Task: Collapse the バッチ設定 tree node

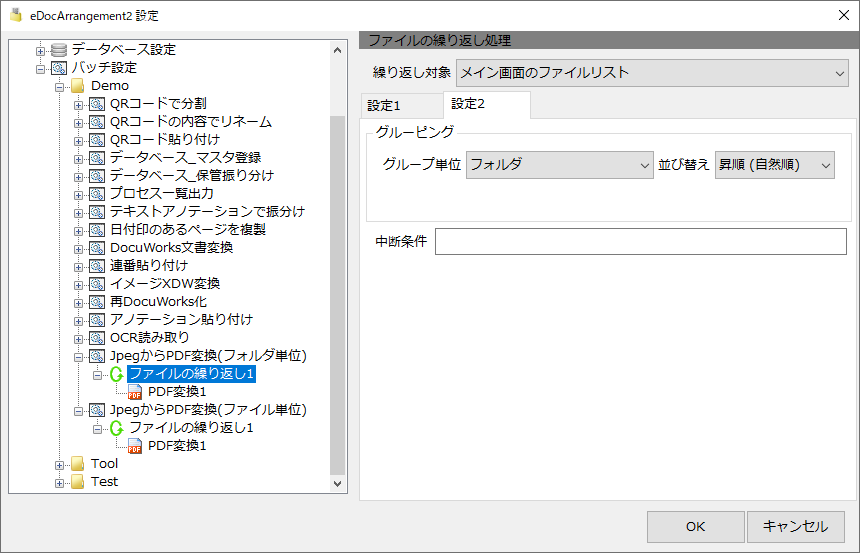Action: point(40,69)
